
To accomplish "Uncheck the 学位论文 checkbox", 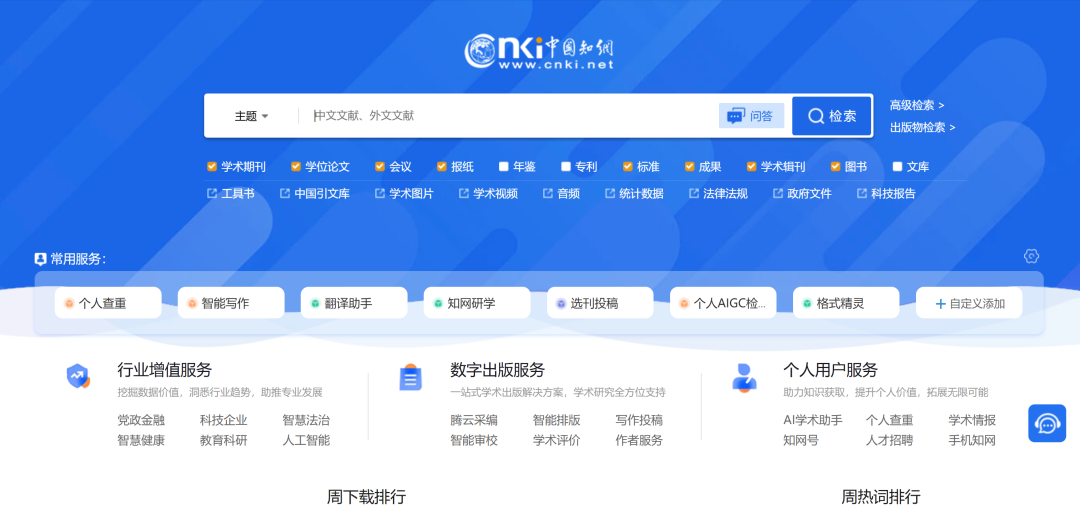I will pyautogui.click(x=296, y=167).
